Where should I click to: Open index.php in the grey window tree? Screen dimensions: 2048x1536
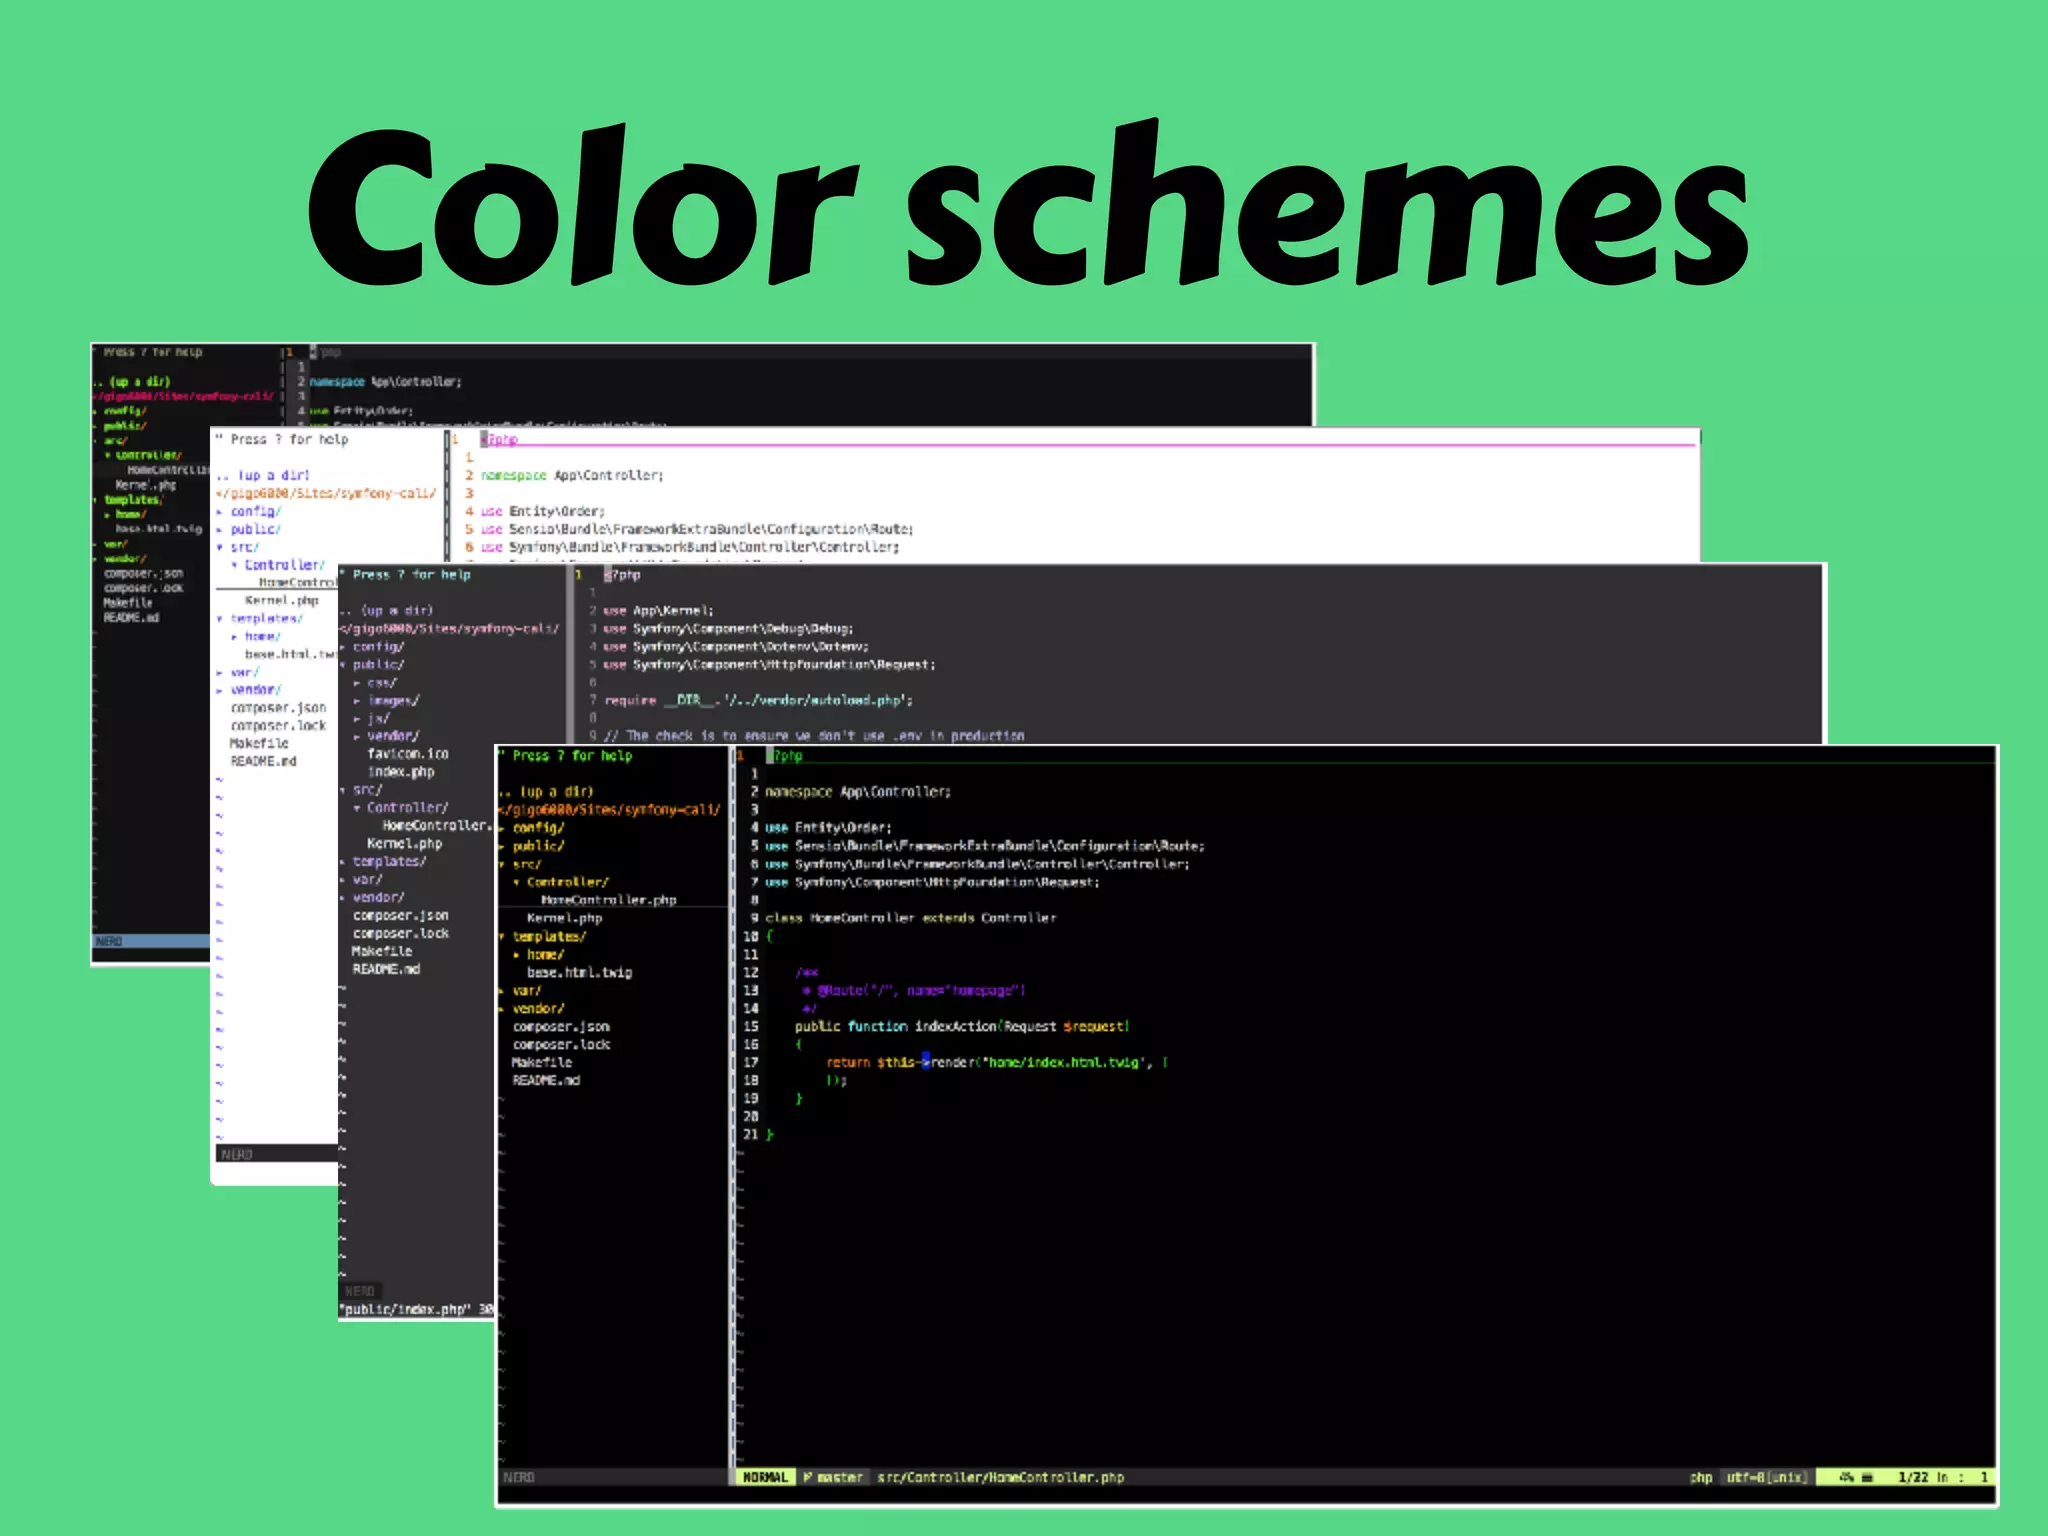coord(401,772)
